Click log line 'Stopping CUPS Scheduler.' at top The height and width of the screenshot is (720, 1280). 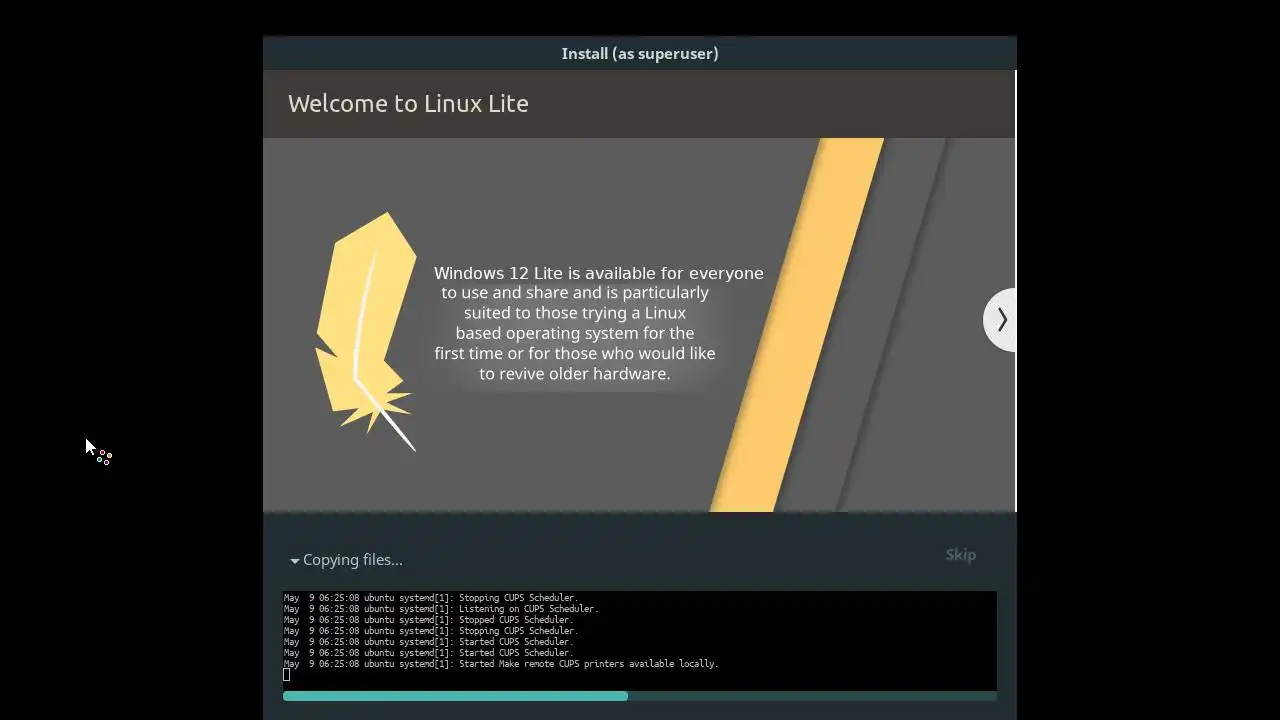[431, 598]
